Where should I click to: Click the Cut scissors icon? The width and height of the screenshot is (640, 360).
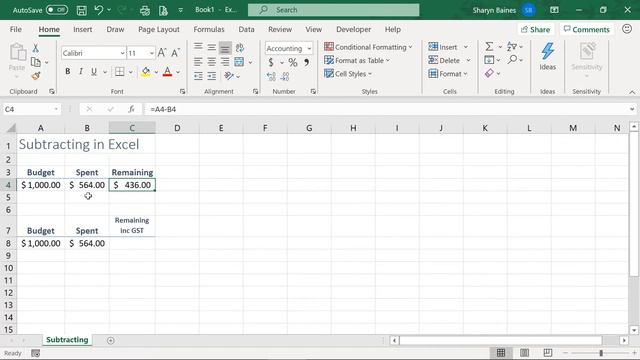36,49
